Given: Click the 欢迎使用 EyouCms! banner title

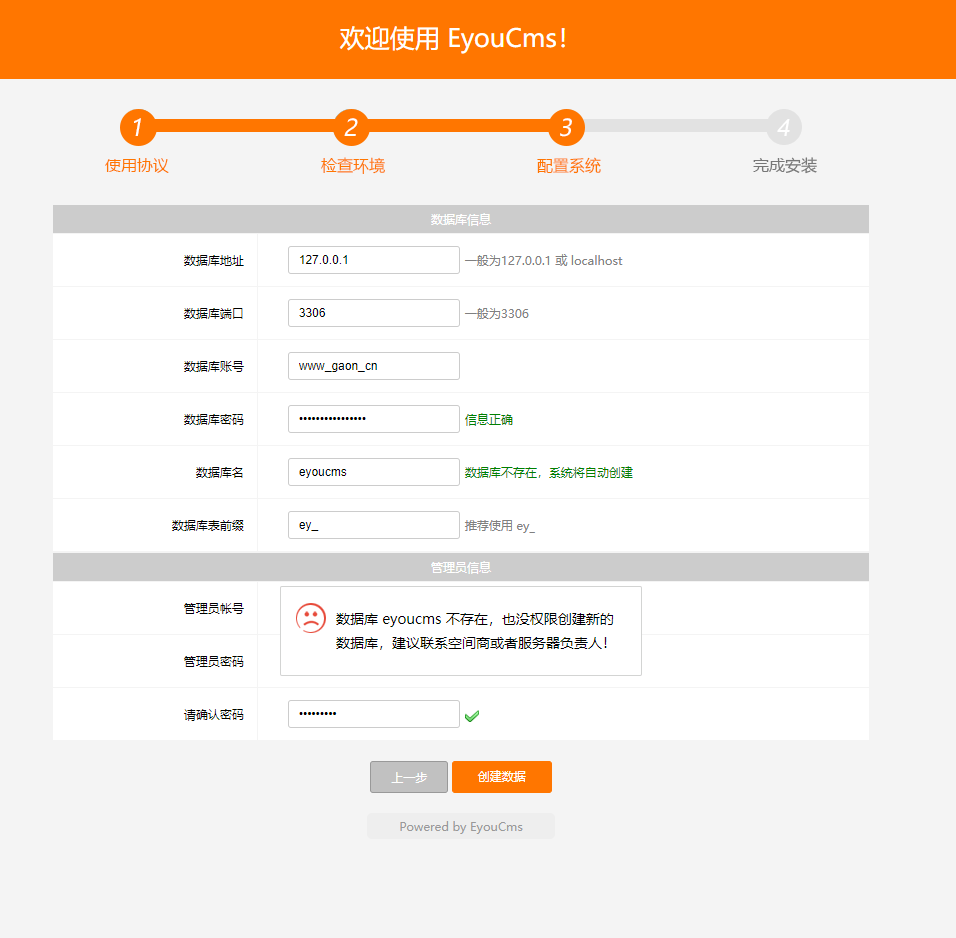Looking at the screenshot, I should [454, 38].
